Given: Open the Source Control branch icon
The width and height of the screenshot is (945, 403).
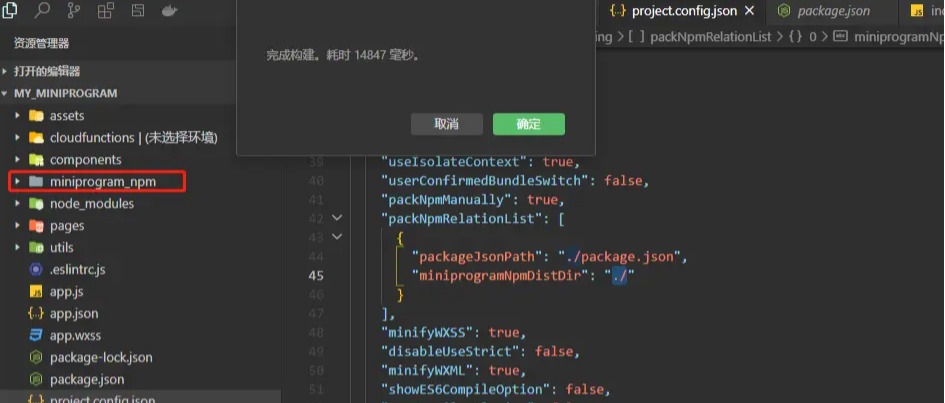Looking at the screenshot, I should [73, 11].
